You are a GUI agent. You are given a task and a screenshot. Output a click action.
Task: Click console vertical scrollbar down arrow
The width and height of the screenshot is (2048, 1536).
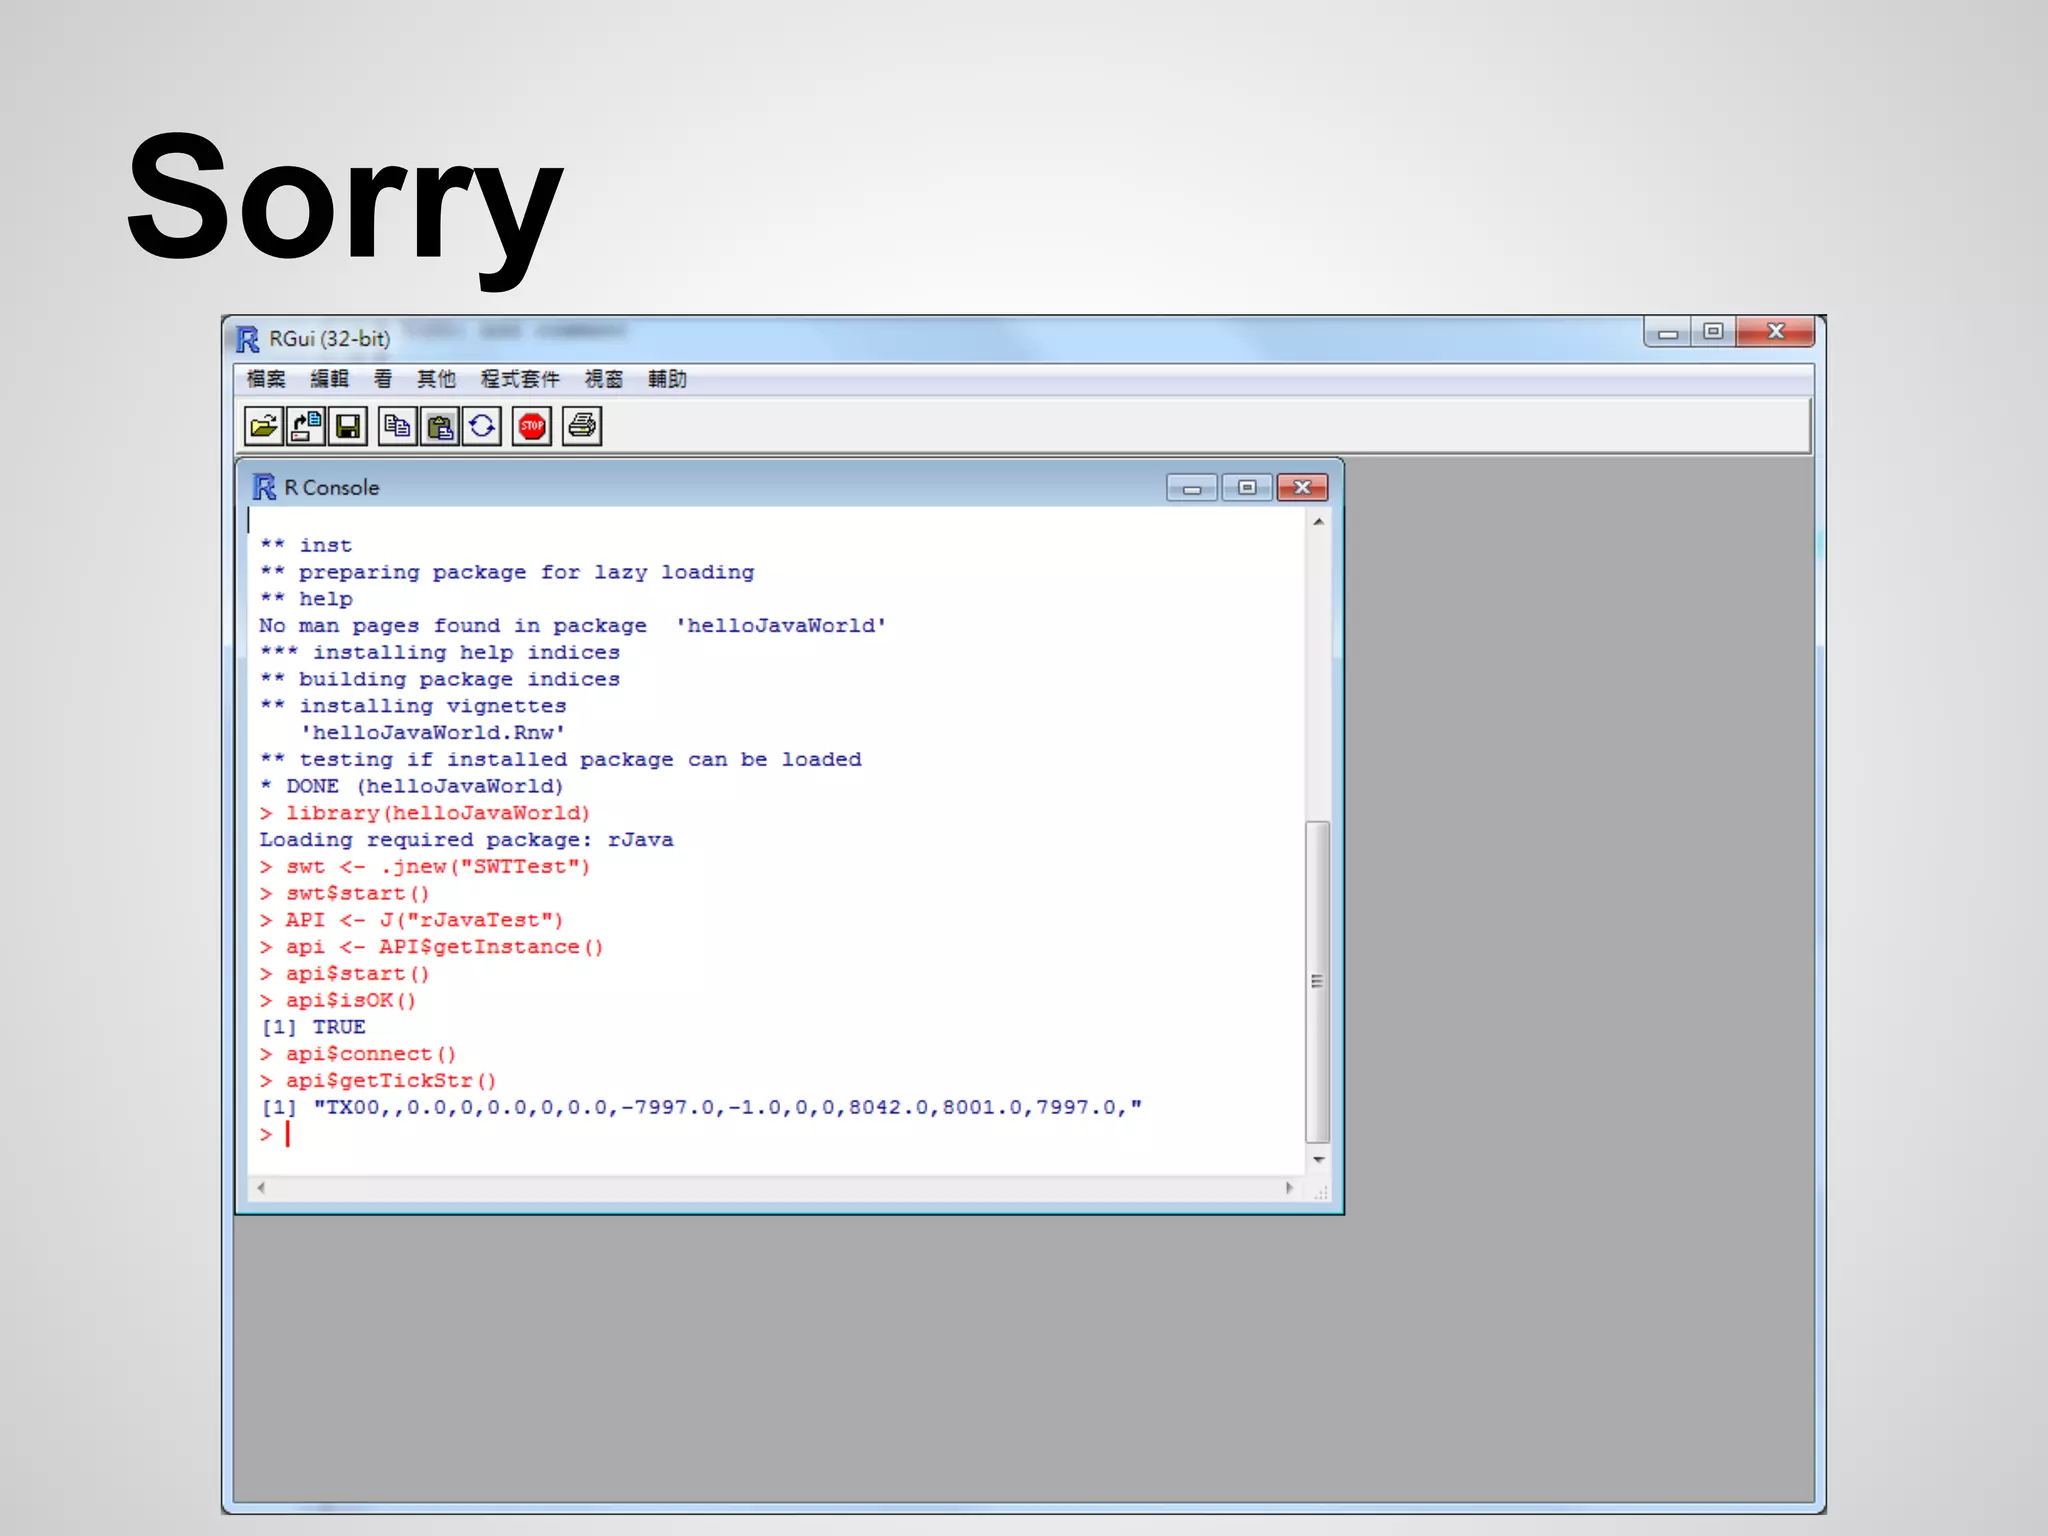point(1319,1159)
